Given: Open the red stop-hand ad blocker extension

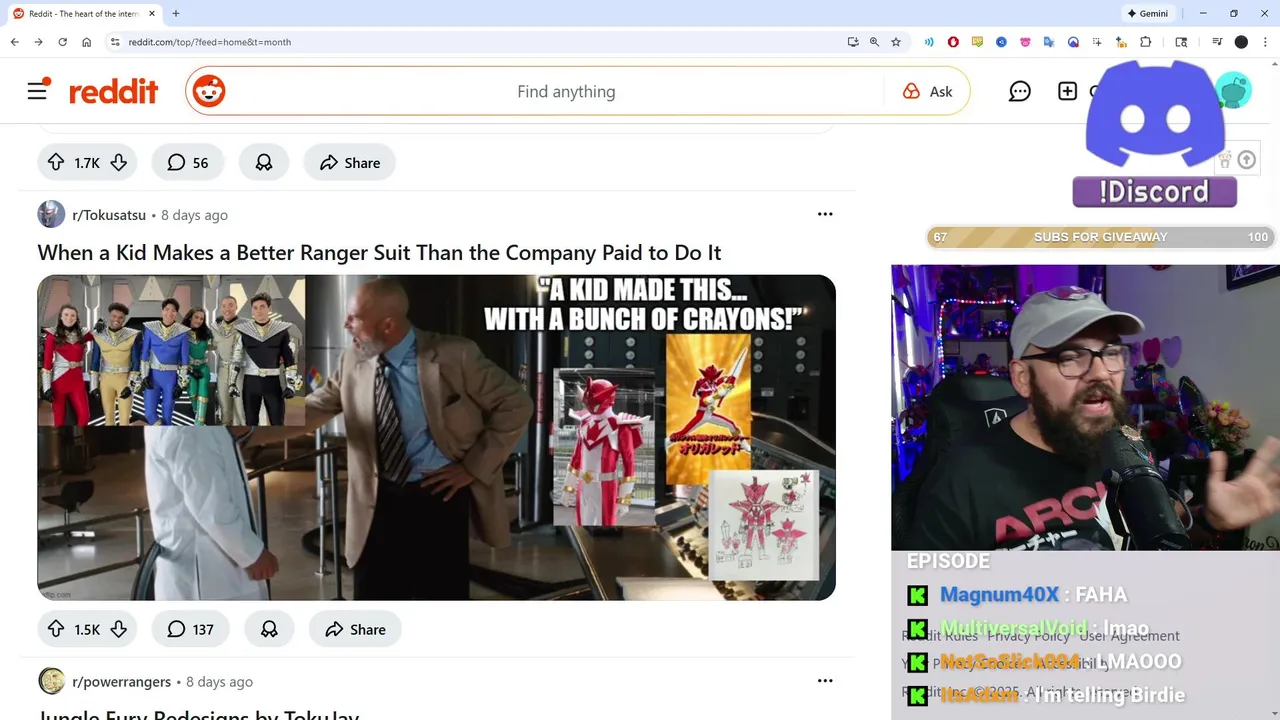Looking at the screenshot, I should coord(953,42).
